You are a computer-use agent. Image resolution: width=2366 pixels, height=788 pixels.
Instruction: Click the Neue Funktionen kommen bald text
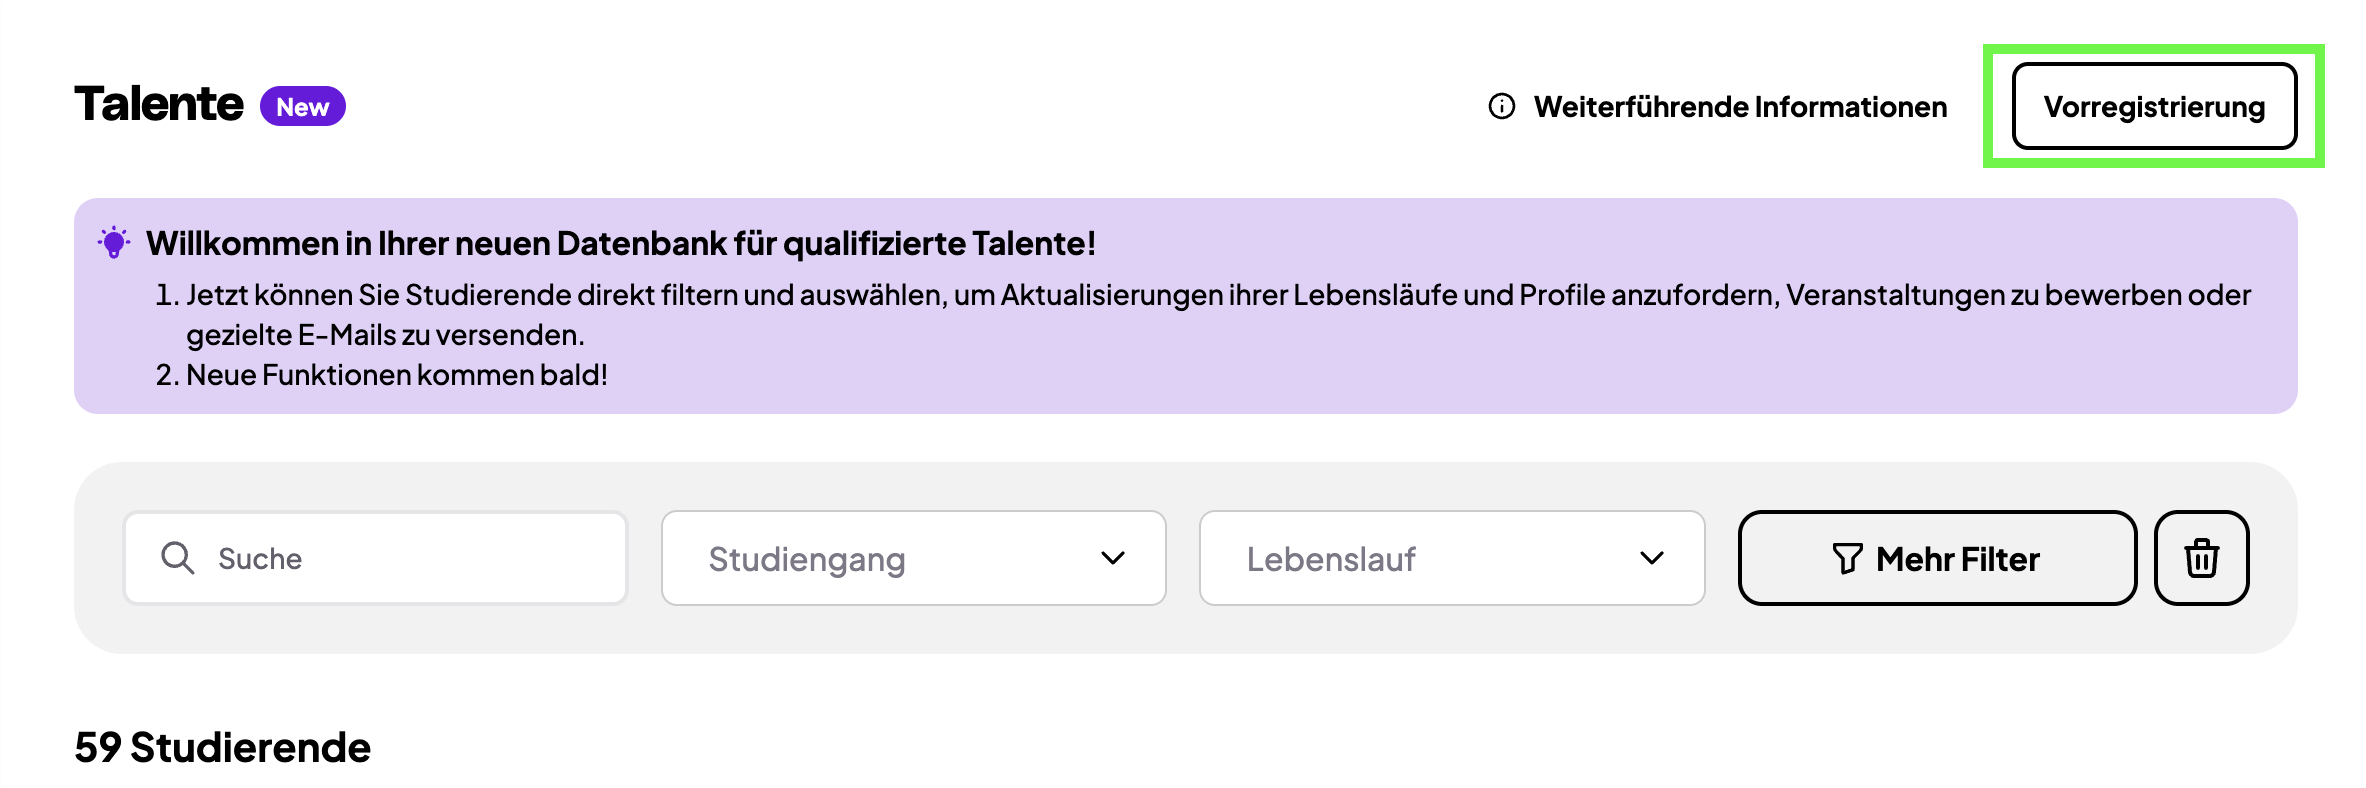(396, 375)
